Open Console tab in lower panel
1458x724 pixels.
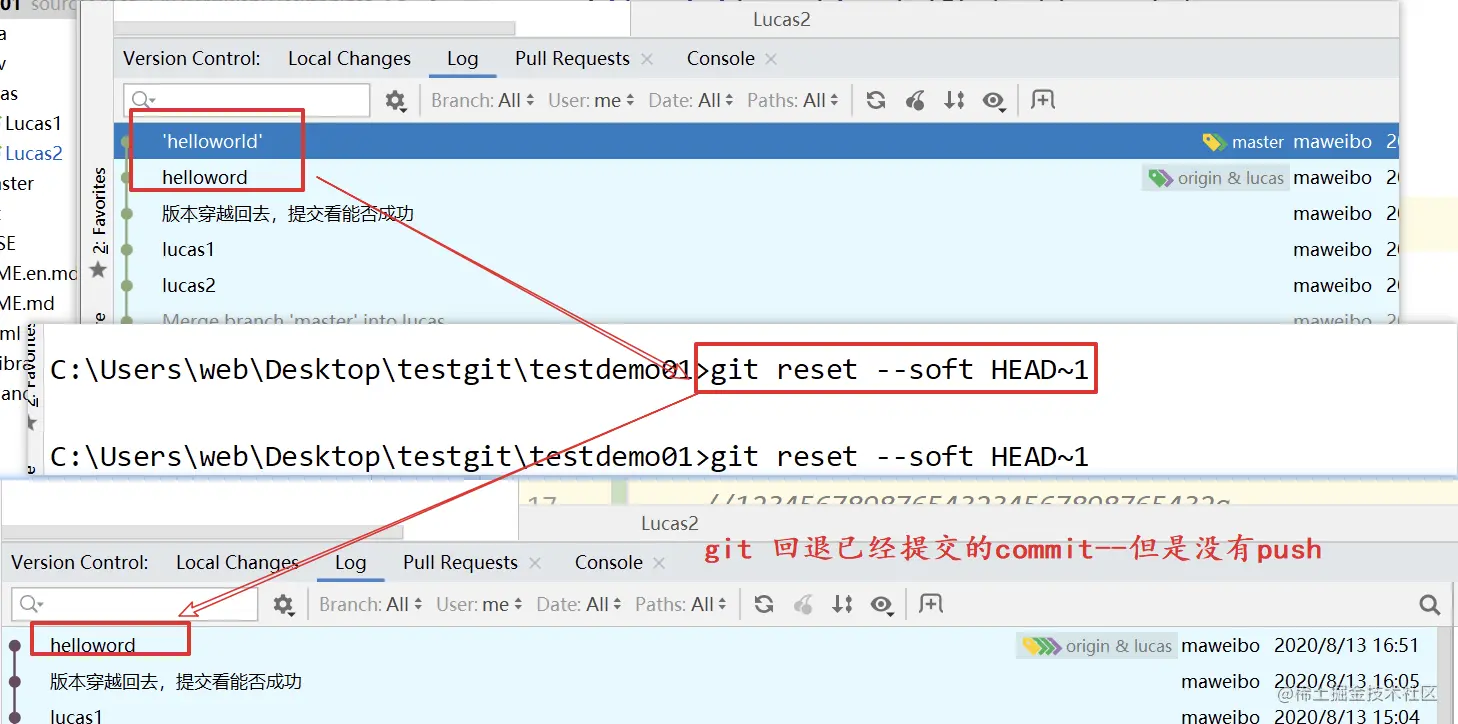pyautogui.click(x=608, y=563)
